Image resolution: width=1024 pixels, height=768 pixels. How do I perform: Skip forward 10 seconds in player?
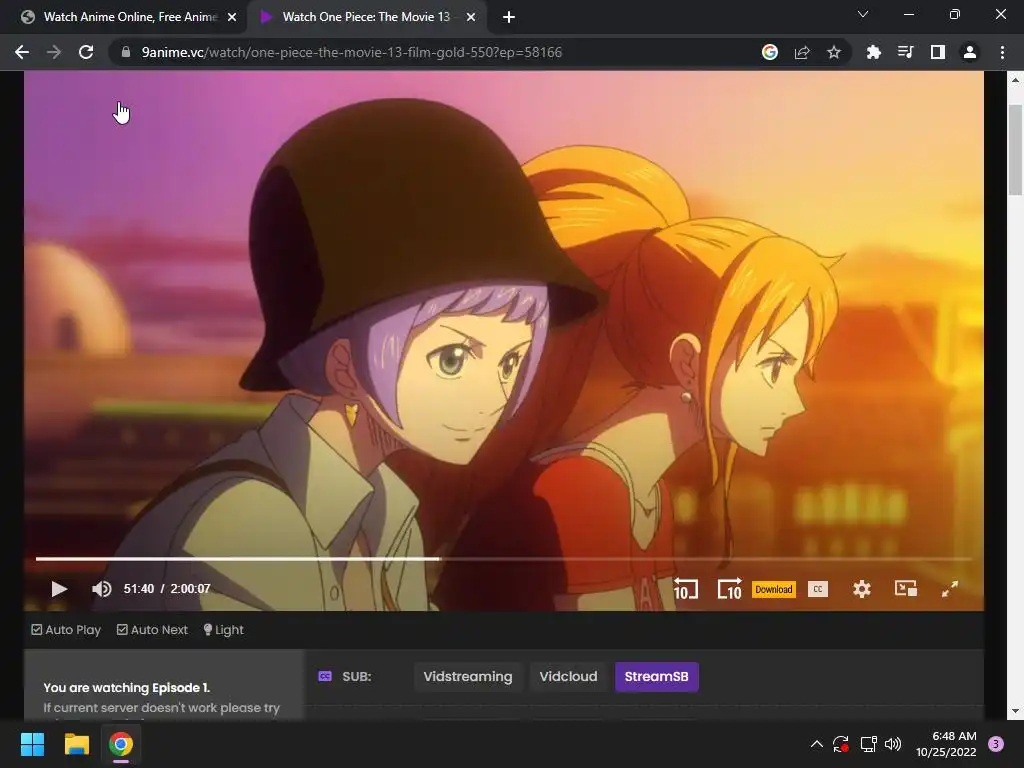coord(729,589)
